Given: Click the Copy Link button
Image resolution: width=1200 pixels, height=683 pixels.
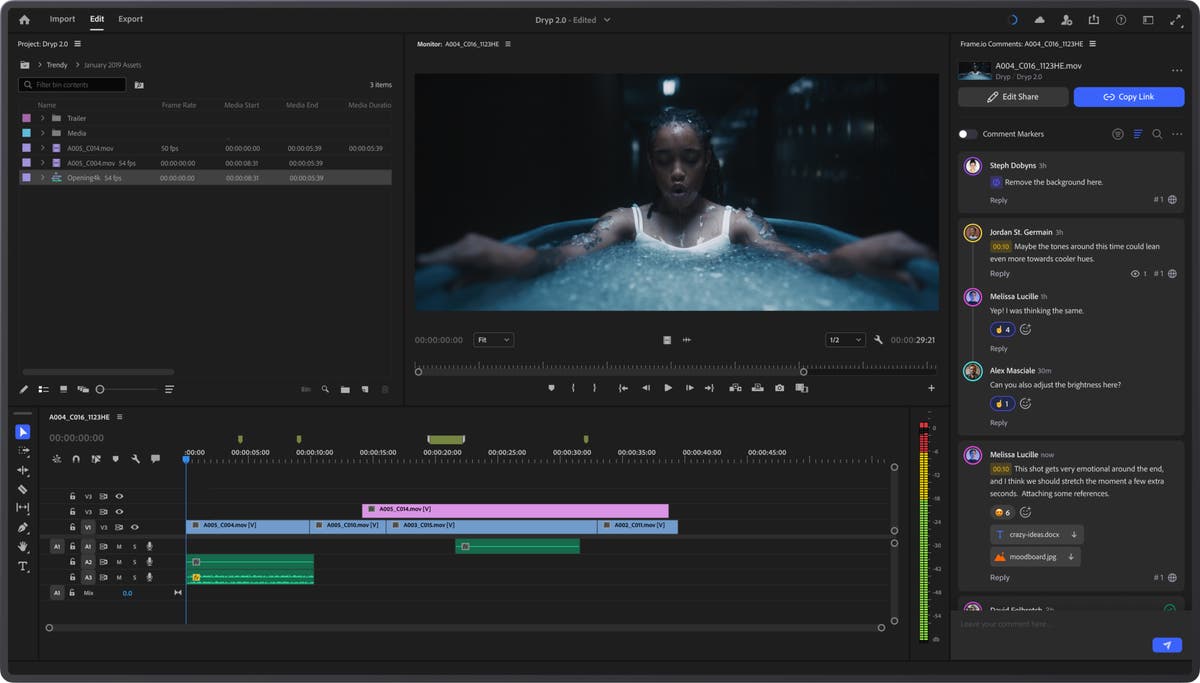Looking at the screenshot, I should [1128, 97].
